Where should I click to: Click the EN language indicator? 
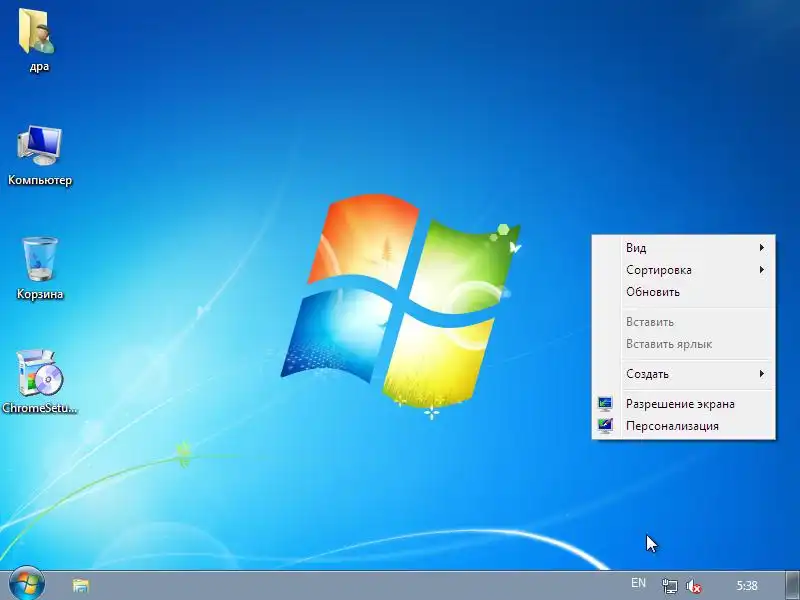tap(638, 583)
